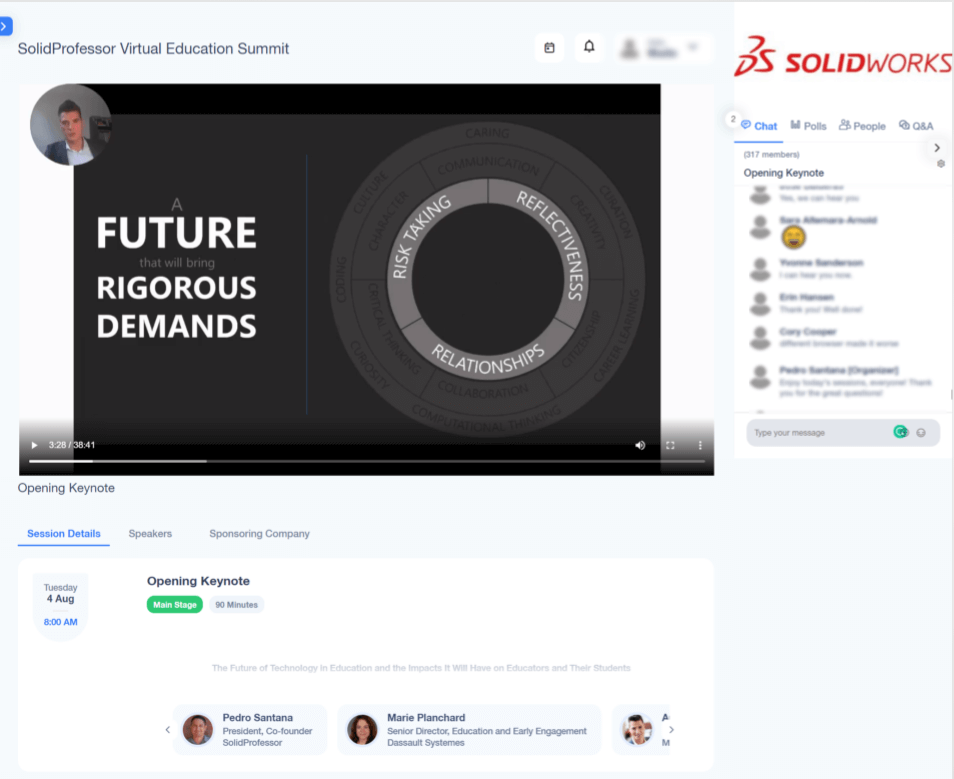Open the notifications bell icon
954x779 pixels.
click(x=589, y=47)
